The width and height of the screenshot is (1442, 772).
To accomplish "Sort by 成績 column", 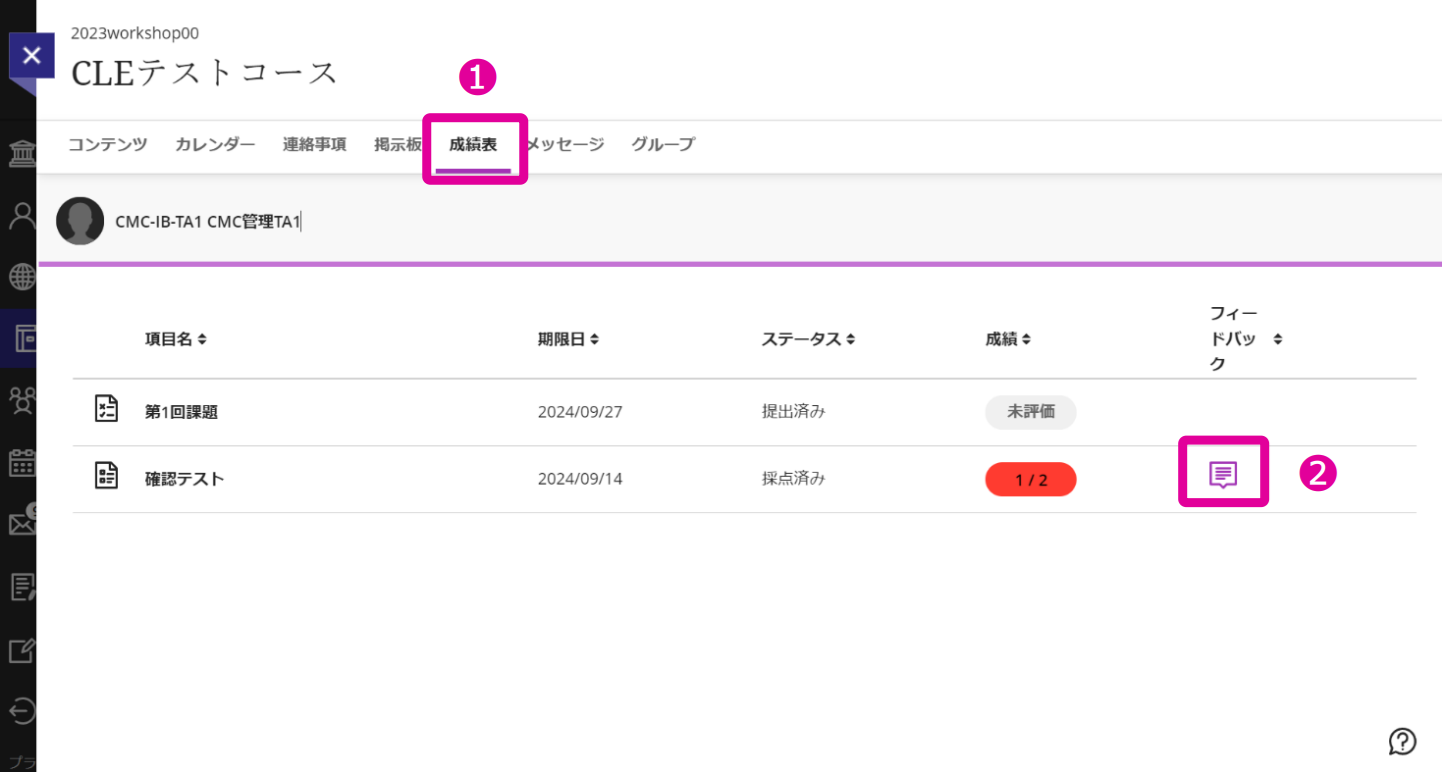I will pyautogui.click(x=1008, y=339).
